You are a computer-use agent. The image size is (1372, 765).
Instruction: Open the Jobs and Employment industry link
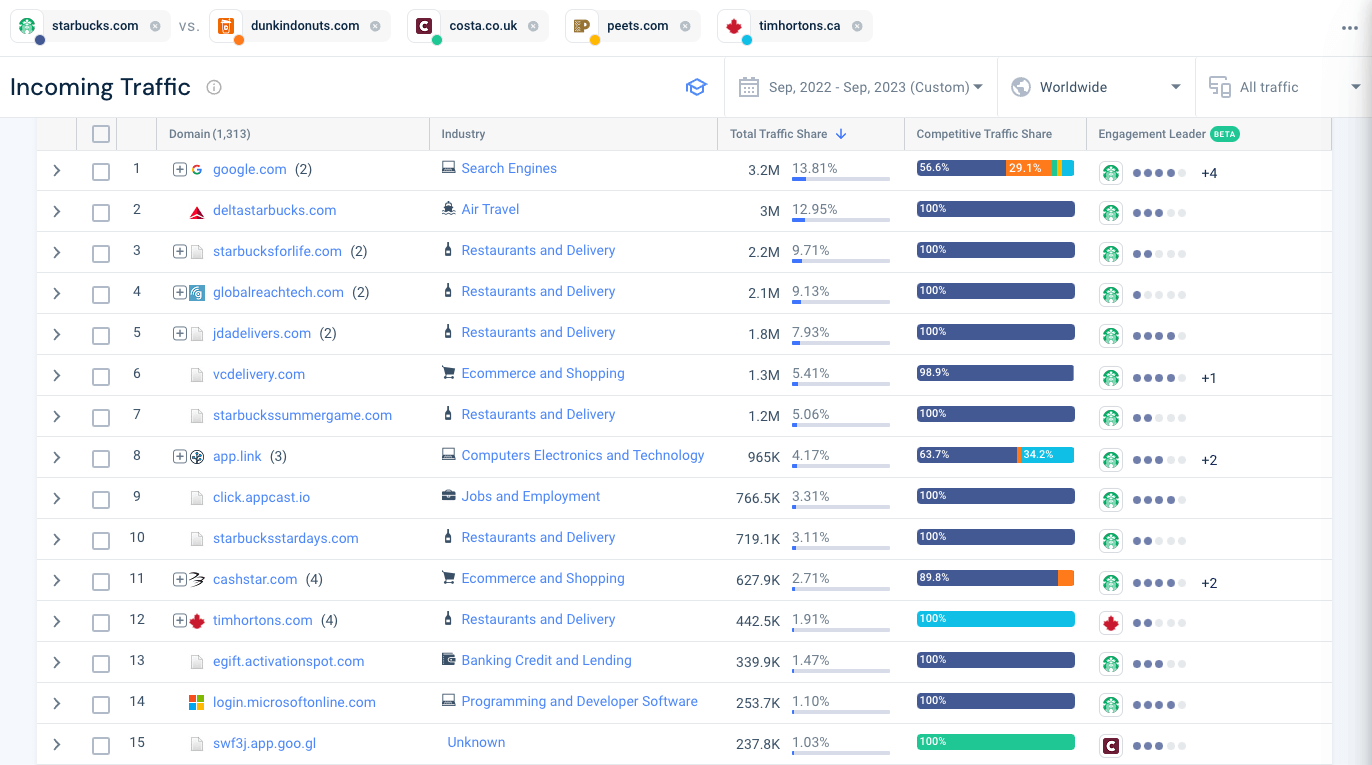click(x=531, y=497)
